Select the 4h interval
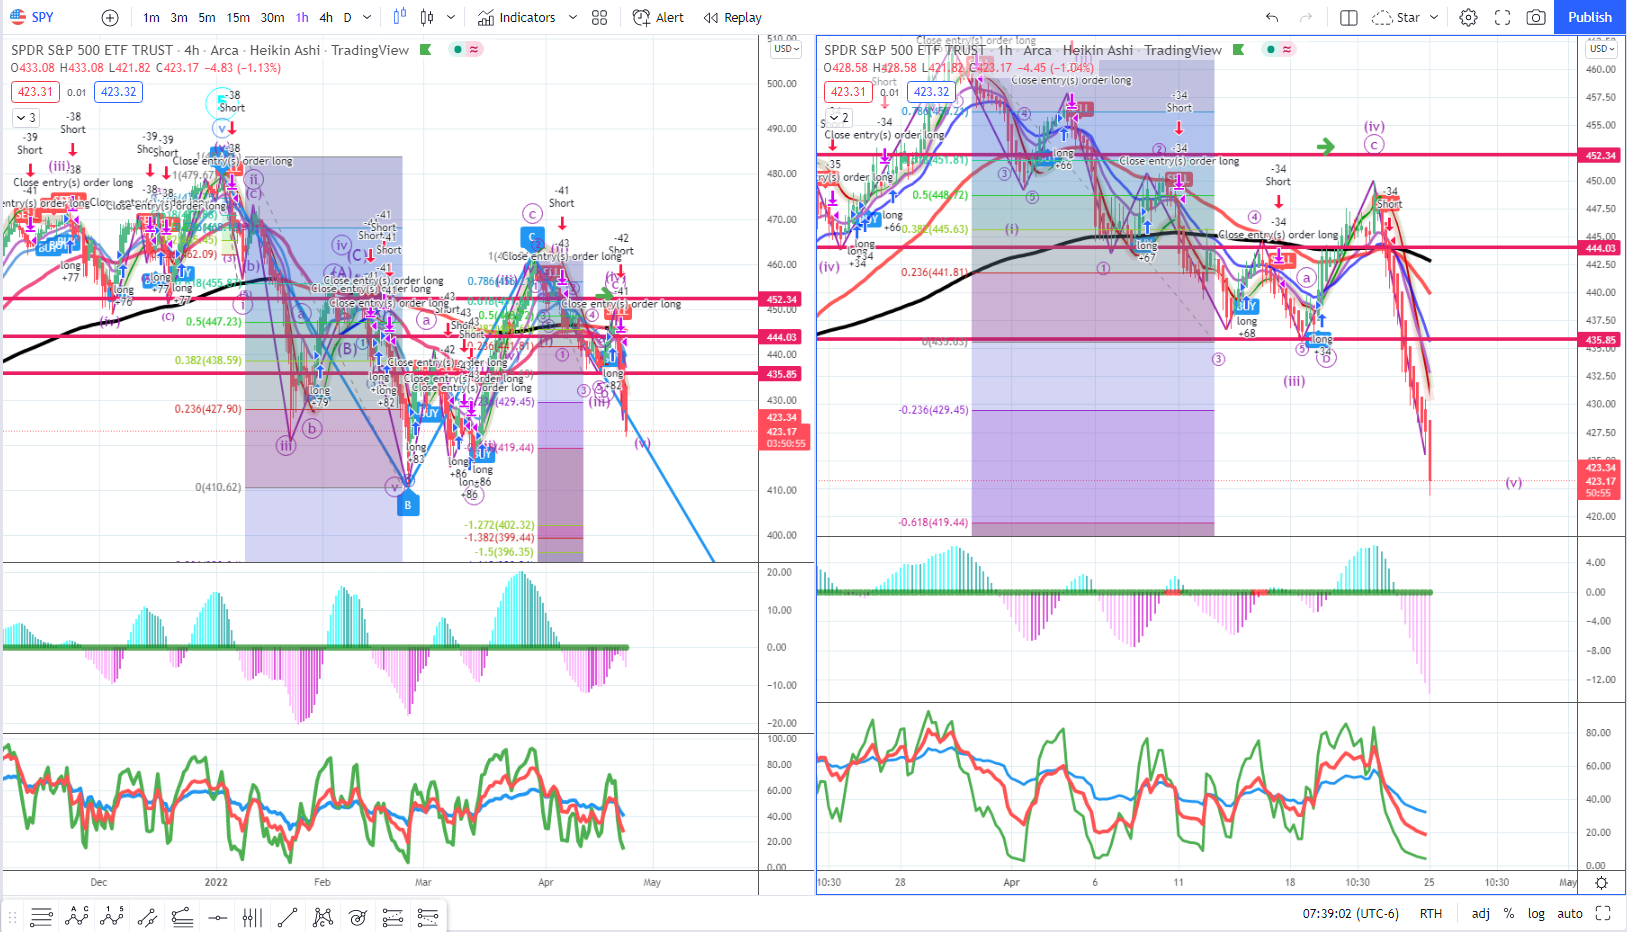The width and height of the screenshot is (1627, 932). click(x=326, y=17)
